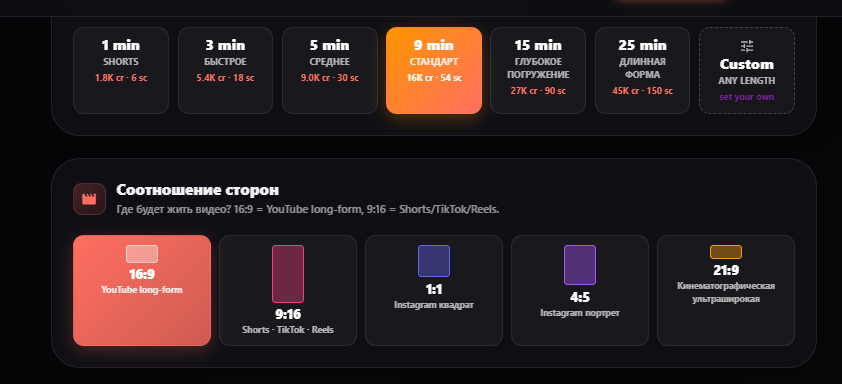
Task: Select the 25 min ДЛИННАЯ ФОРМА option
Action: [x=642, y=70]
